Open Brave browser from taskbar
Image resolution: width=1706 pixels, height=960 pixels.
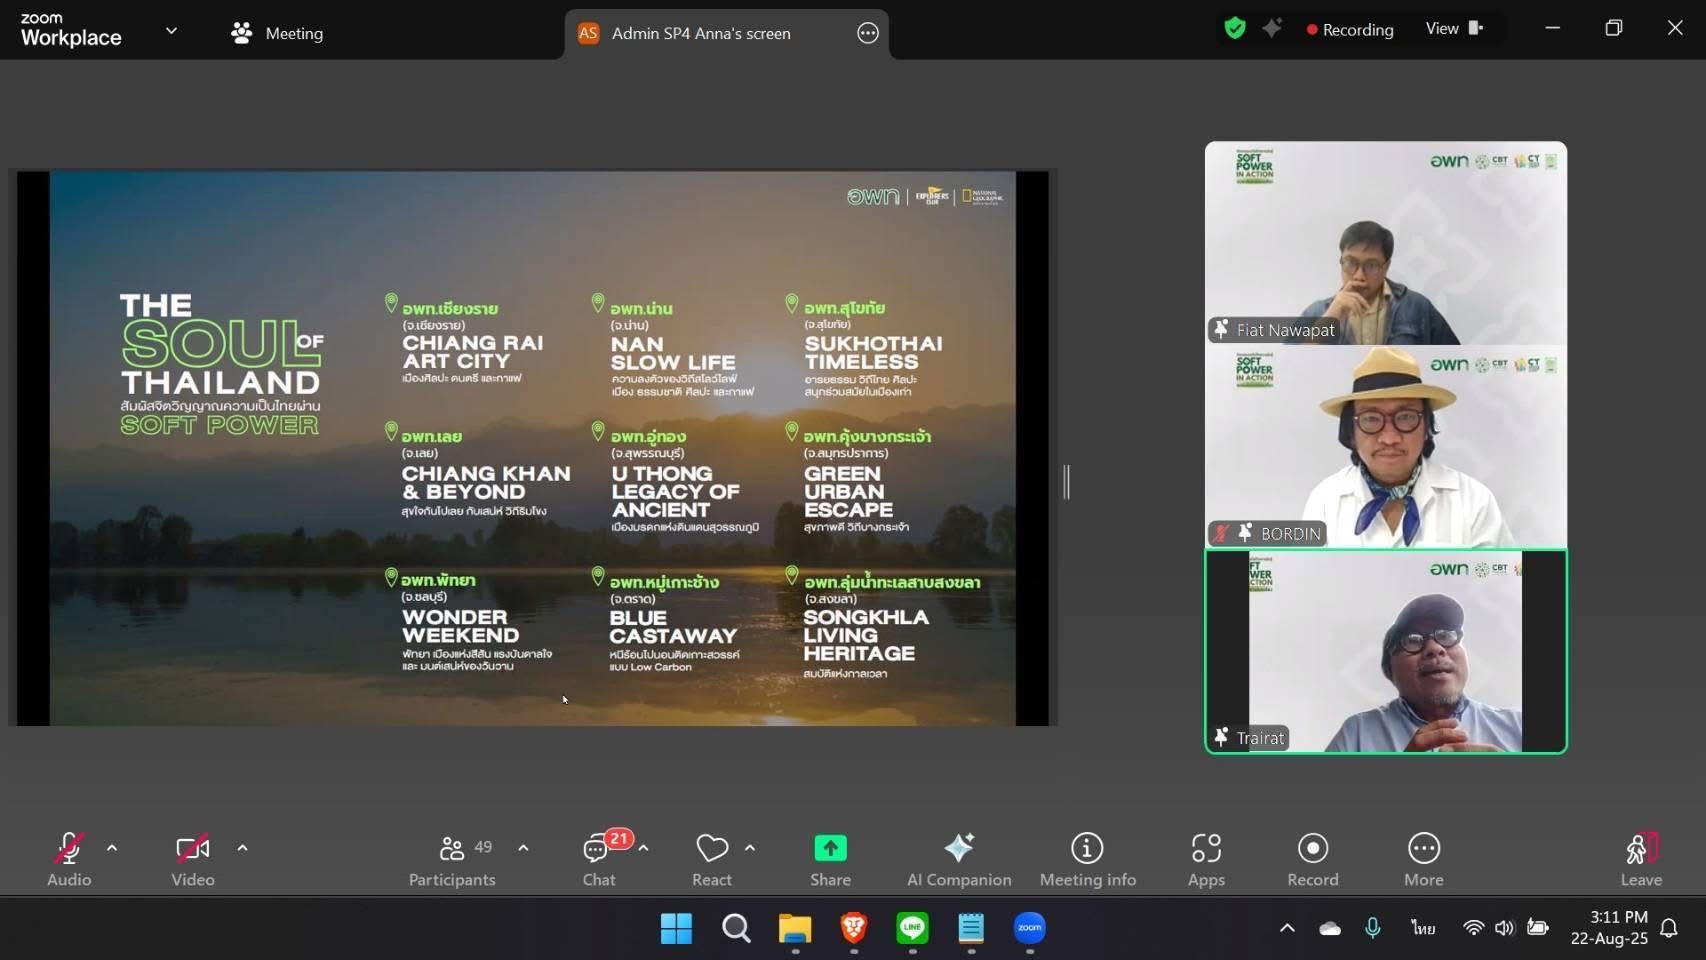click(x=854, y=929)
